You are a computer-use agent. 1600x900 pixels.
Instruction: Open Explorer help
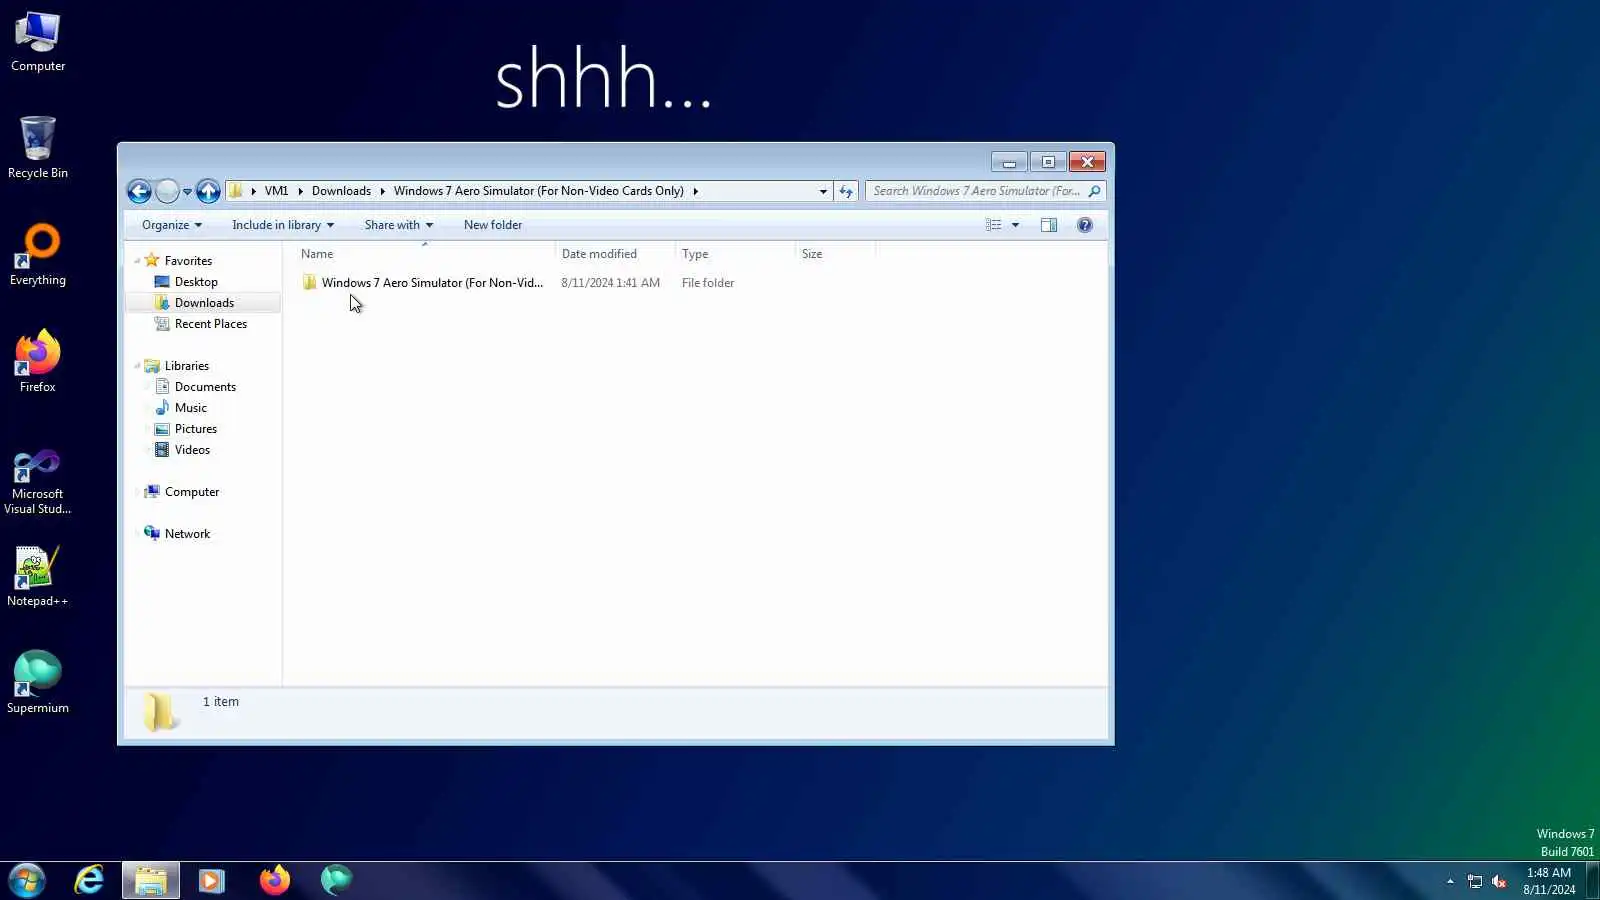coord(1085,225)
